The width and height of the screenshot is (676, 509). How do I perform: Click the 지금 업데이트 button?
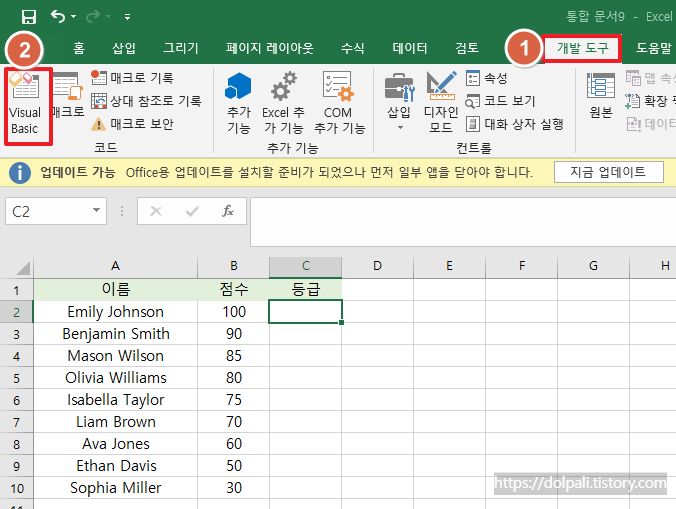pos(608,172)
